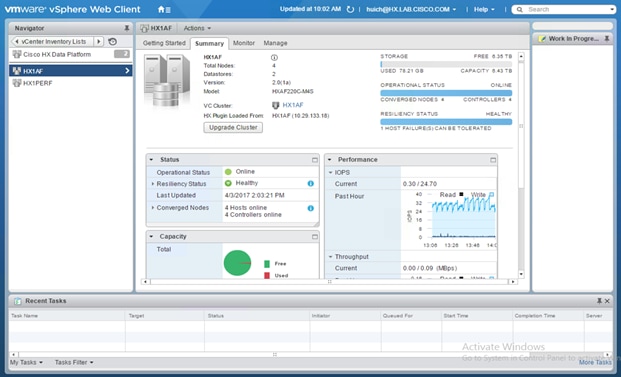Click the Recent Tasks panel icon

[18, 301]
